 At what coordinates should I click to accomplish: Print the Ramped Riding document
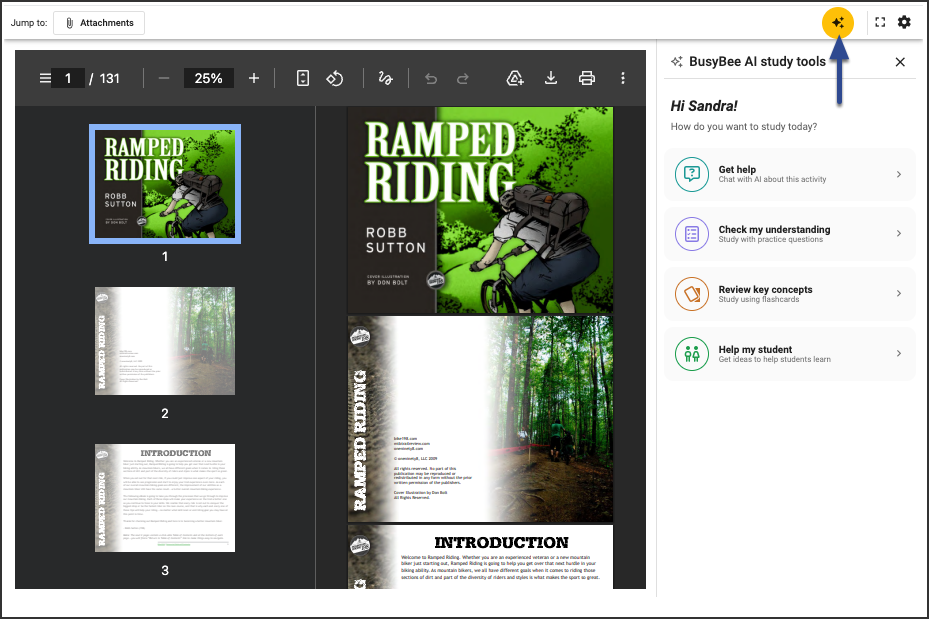pyautogui.click(x=587, y=78)
